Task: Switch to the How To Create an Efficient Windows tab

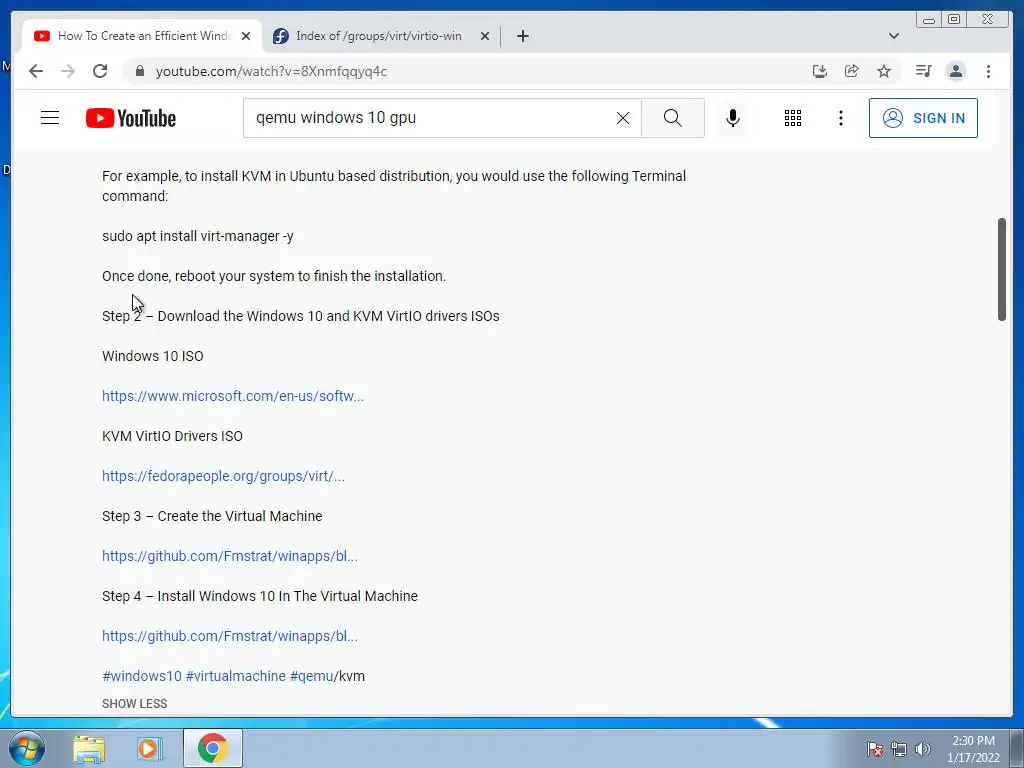Action: (144, 36)
